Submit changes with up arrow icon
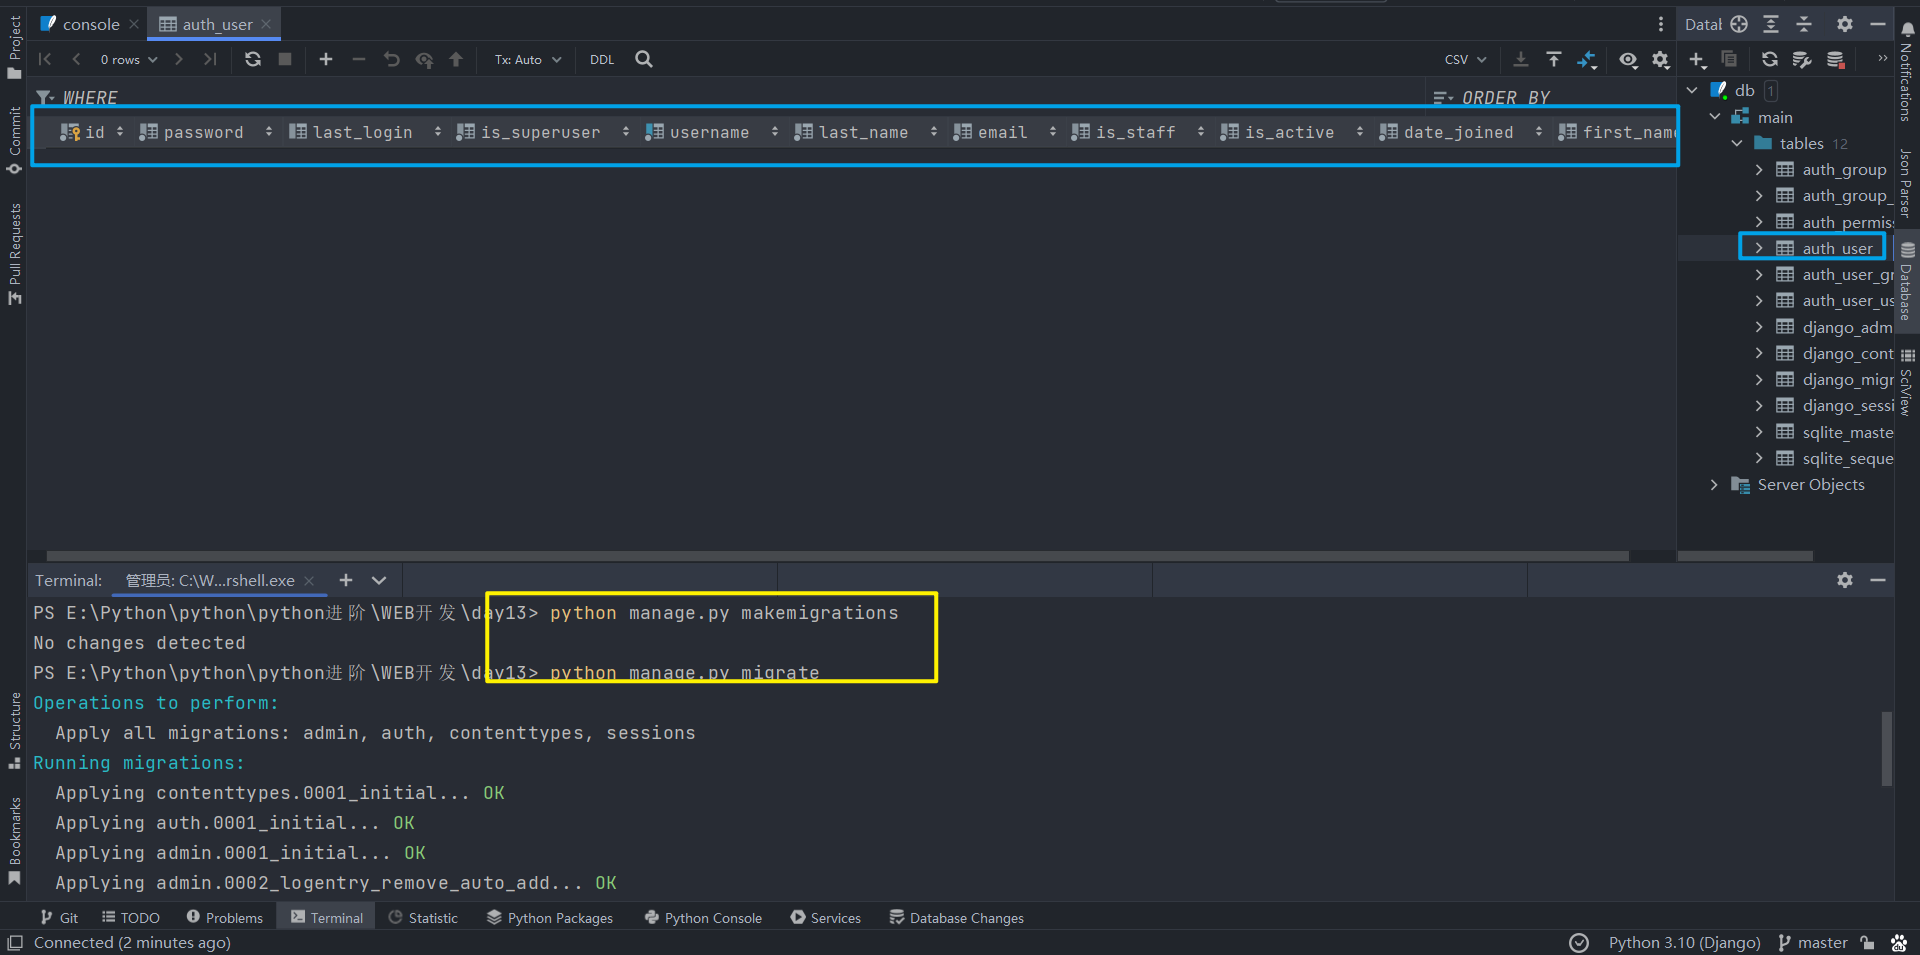 coord(456,59)
